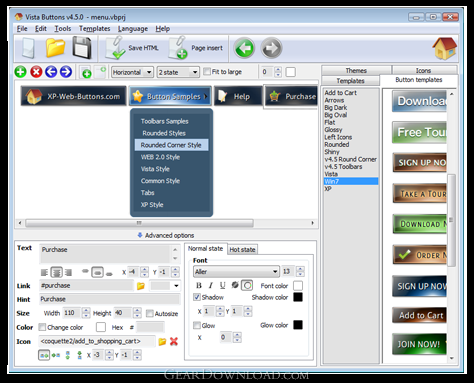Viewport: 474px width, 383px height.
Task: Open the 2 state dropdown
Action: [178, 72]
